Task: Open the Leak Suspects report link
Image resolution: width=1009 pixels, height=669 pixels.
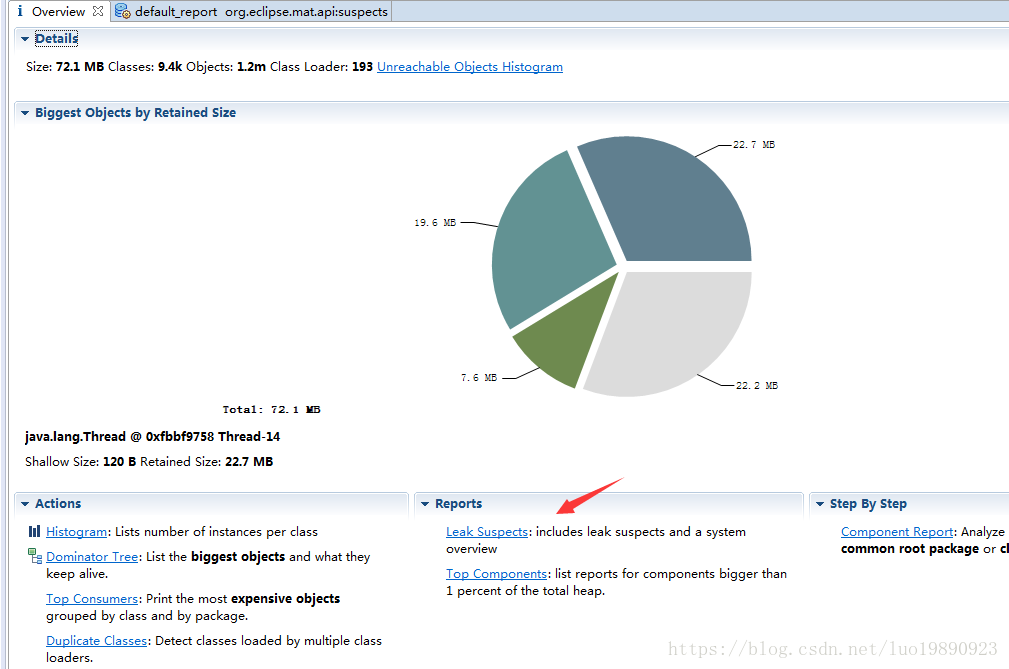Action: 487,532
